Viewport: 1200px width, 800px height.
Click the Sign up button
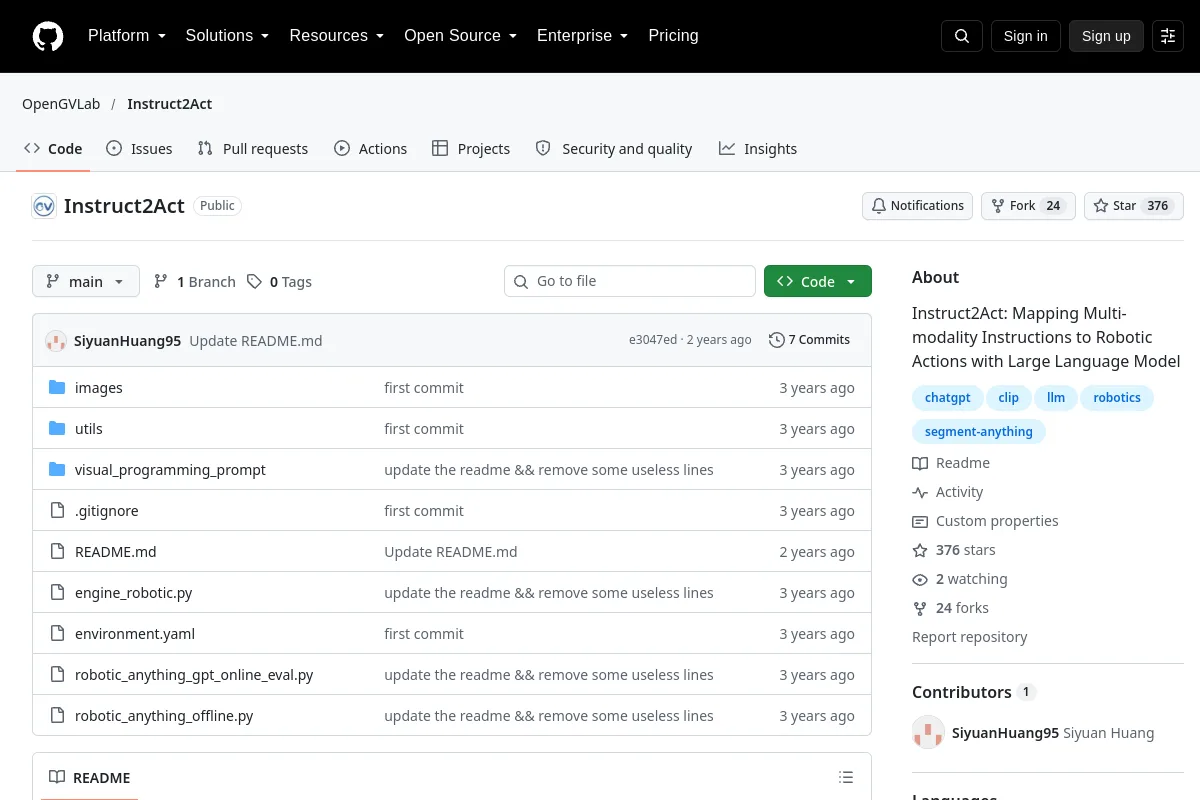[x=1106, y=36]
